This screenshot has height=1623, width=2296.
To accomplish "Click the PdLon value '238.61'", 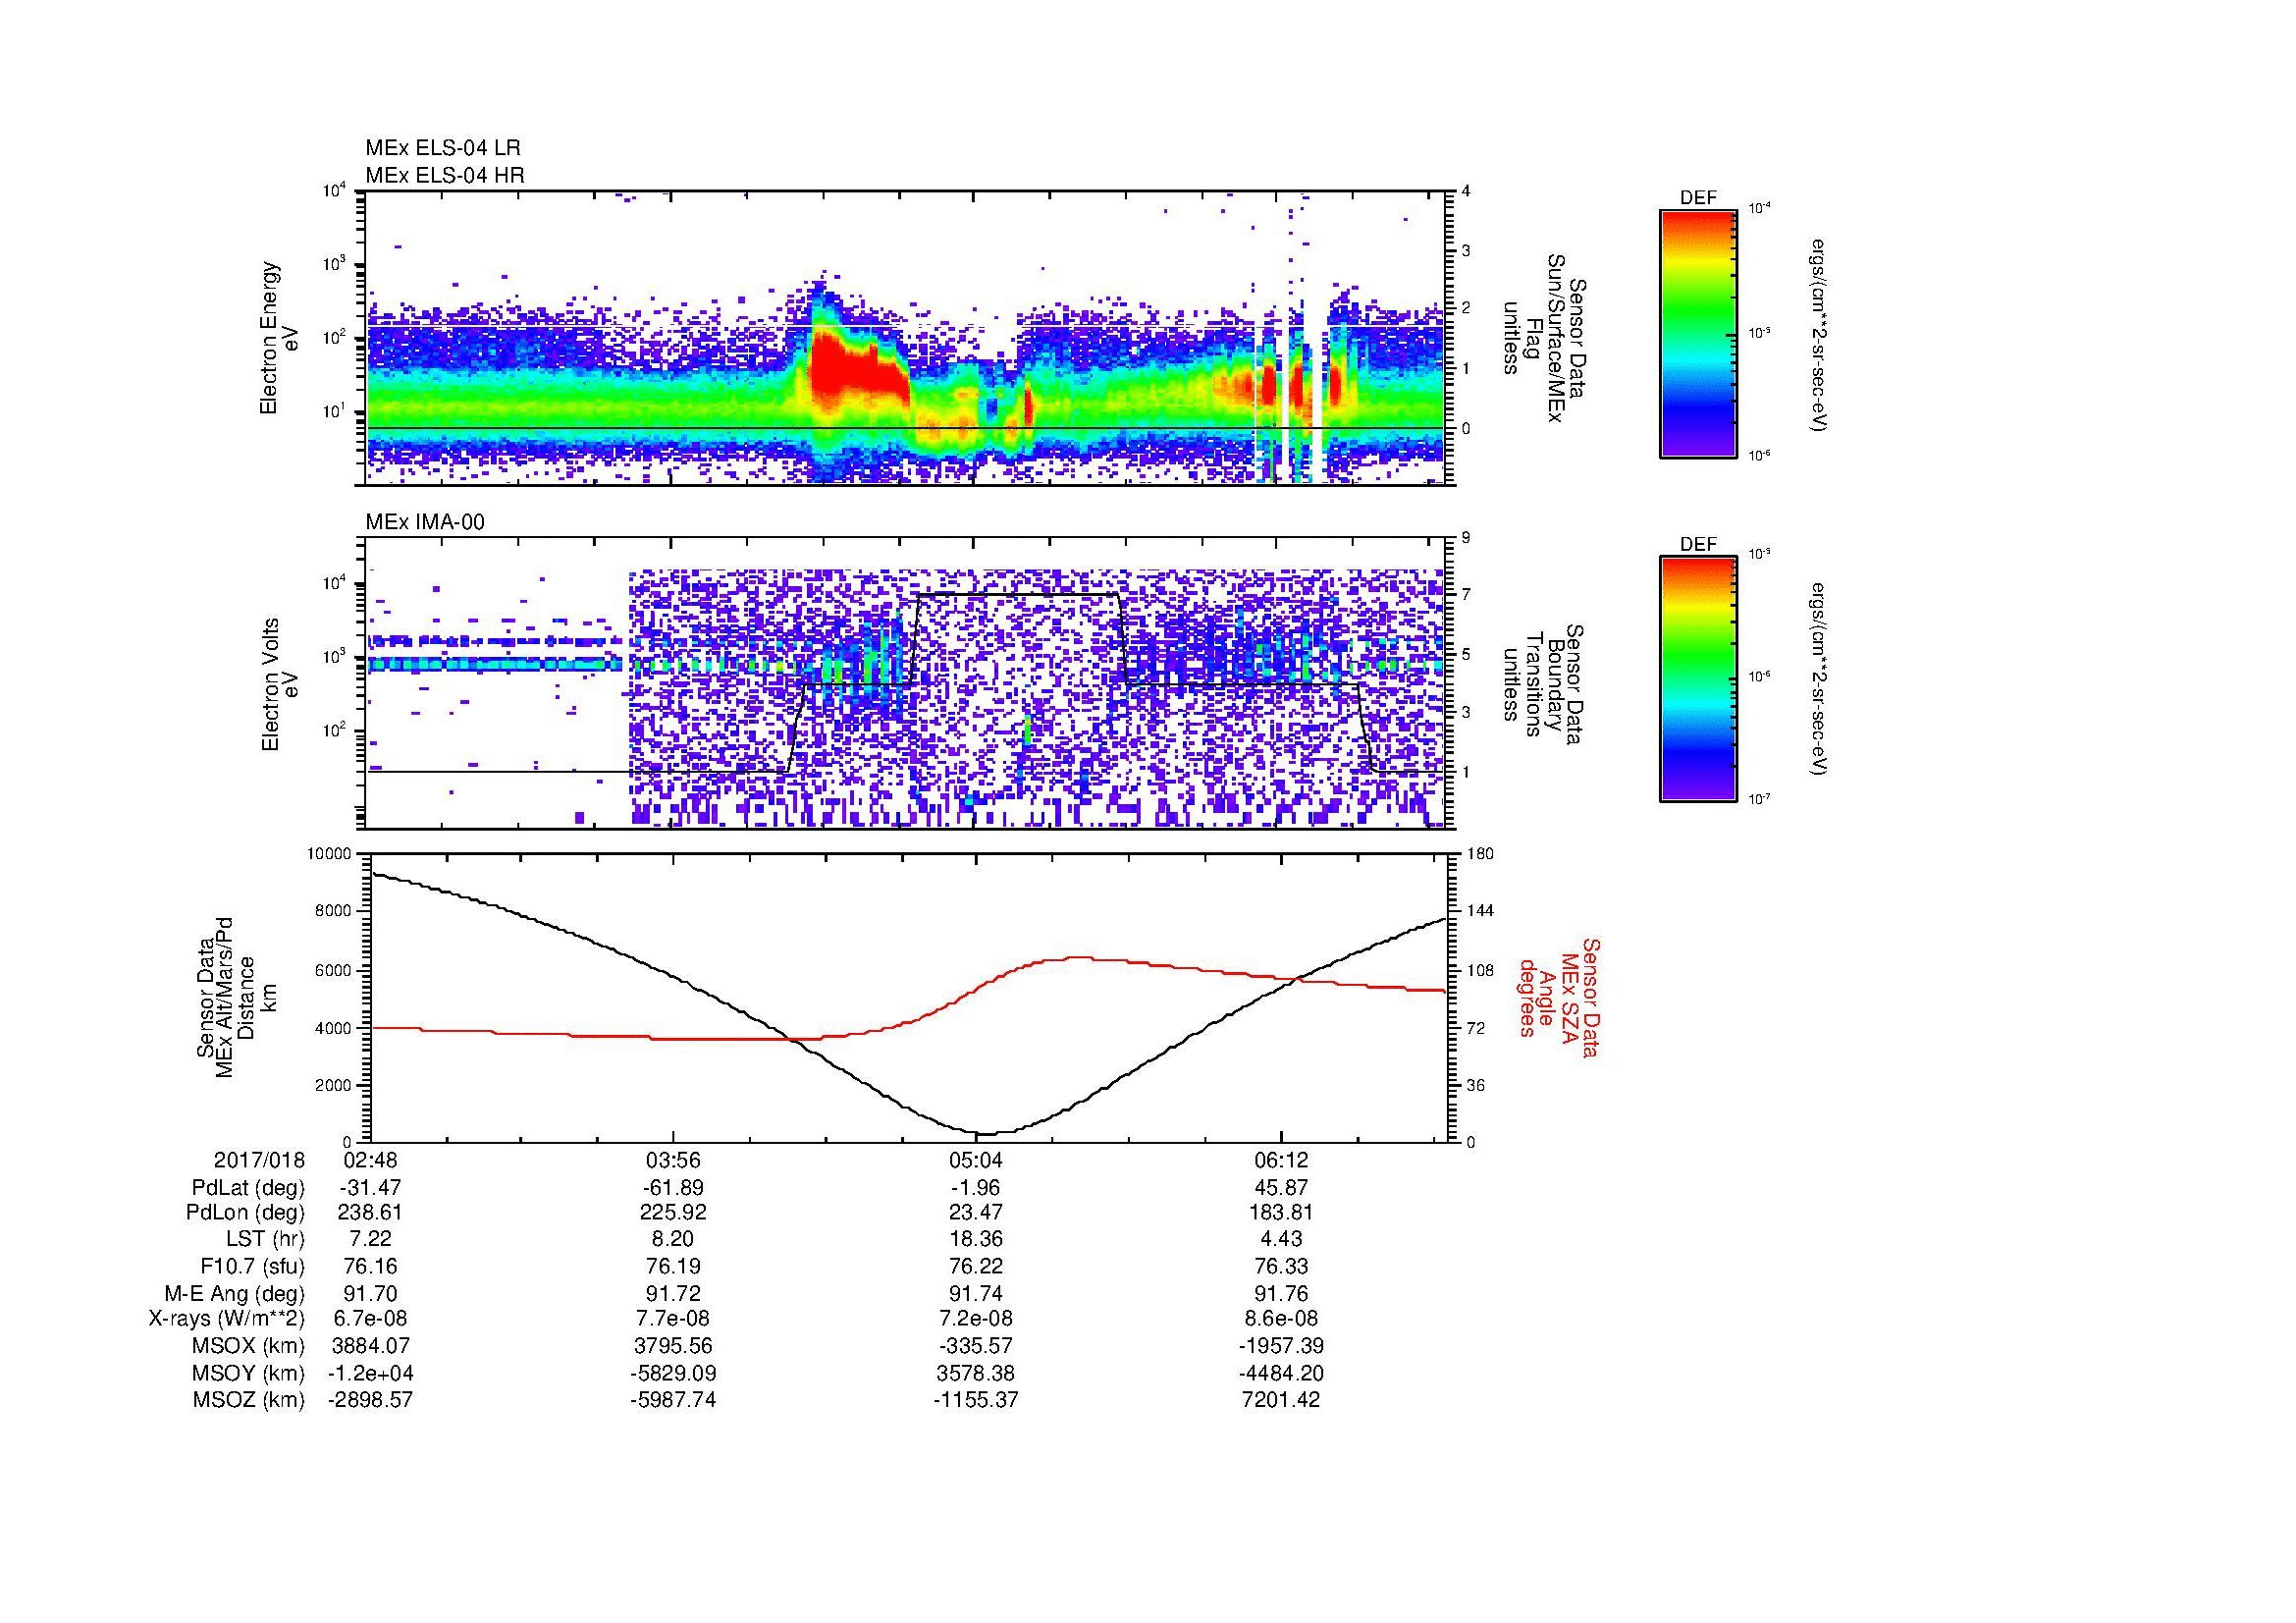I will point(371,1213).
